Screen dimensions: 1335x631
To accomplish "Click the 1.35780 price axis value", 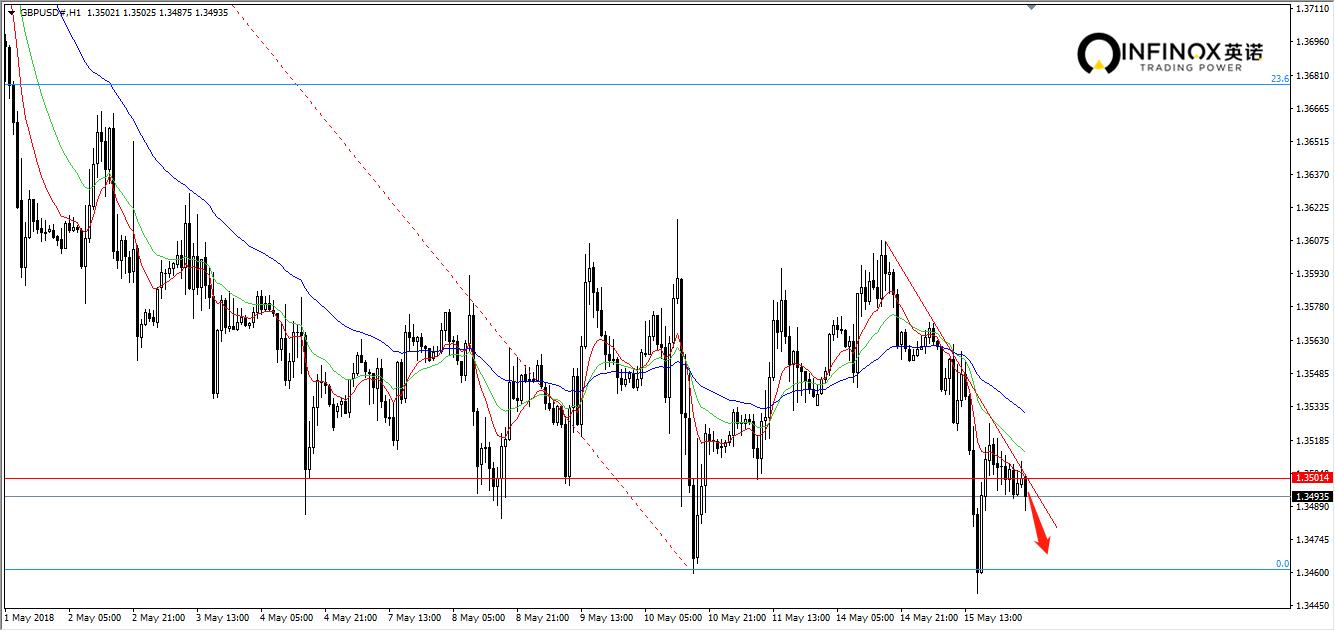I will click(x=1312, y=307).
